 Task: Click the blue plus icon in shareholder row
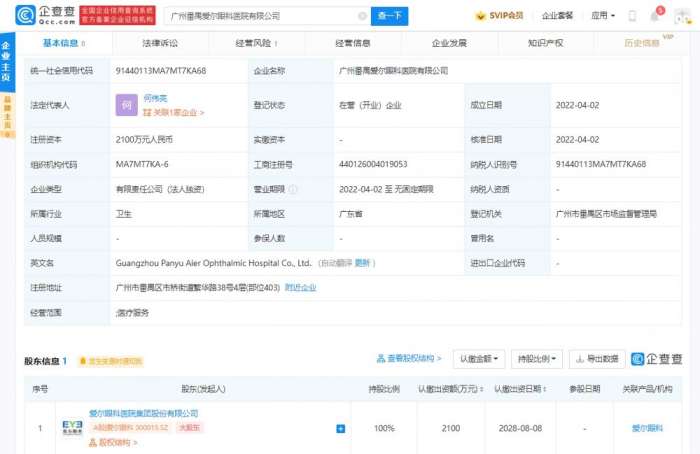tap(341, 429)
